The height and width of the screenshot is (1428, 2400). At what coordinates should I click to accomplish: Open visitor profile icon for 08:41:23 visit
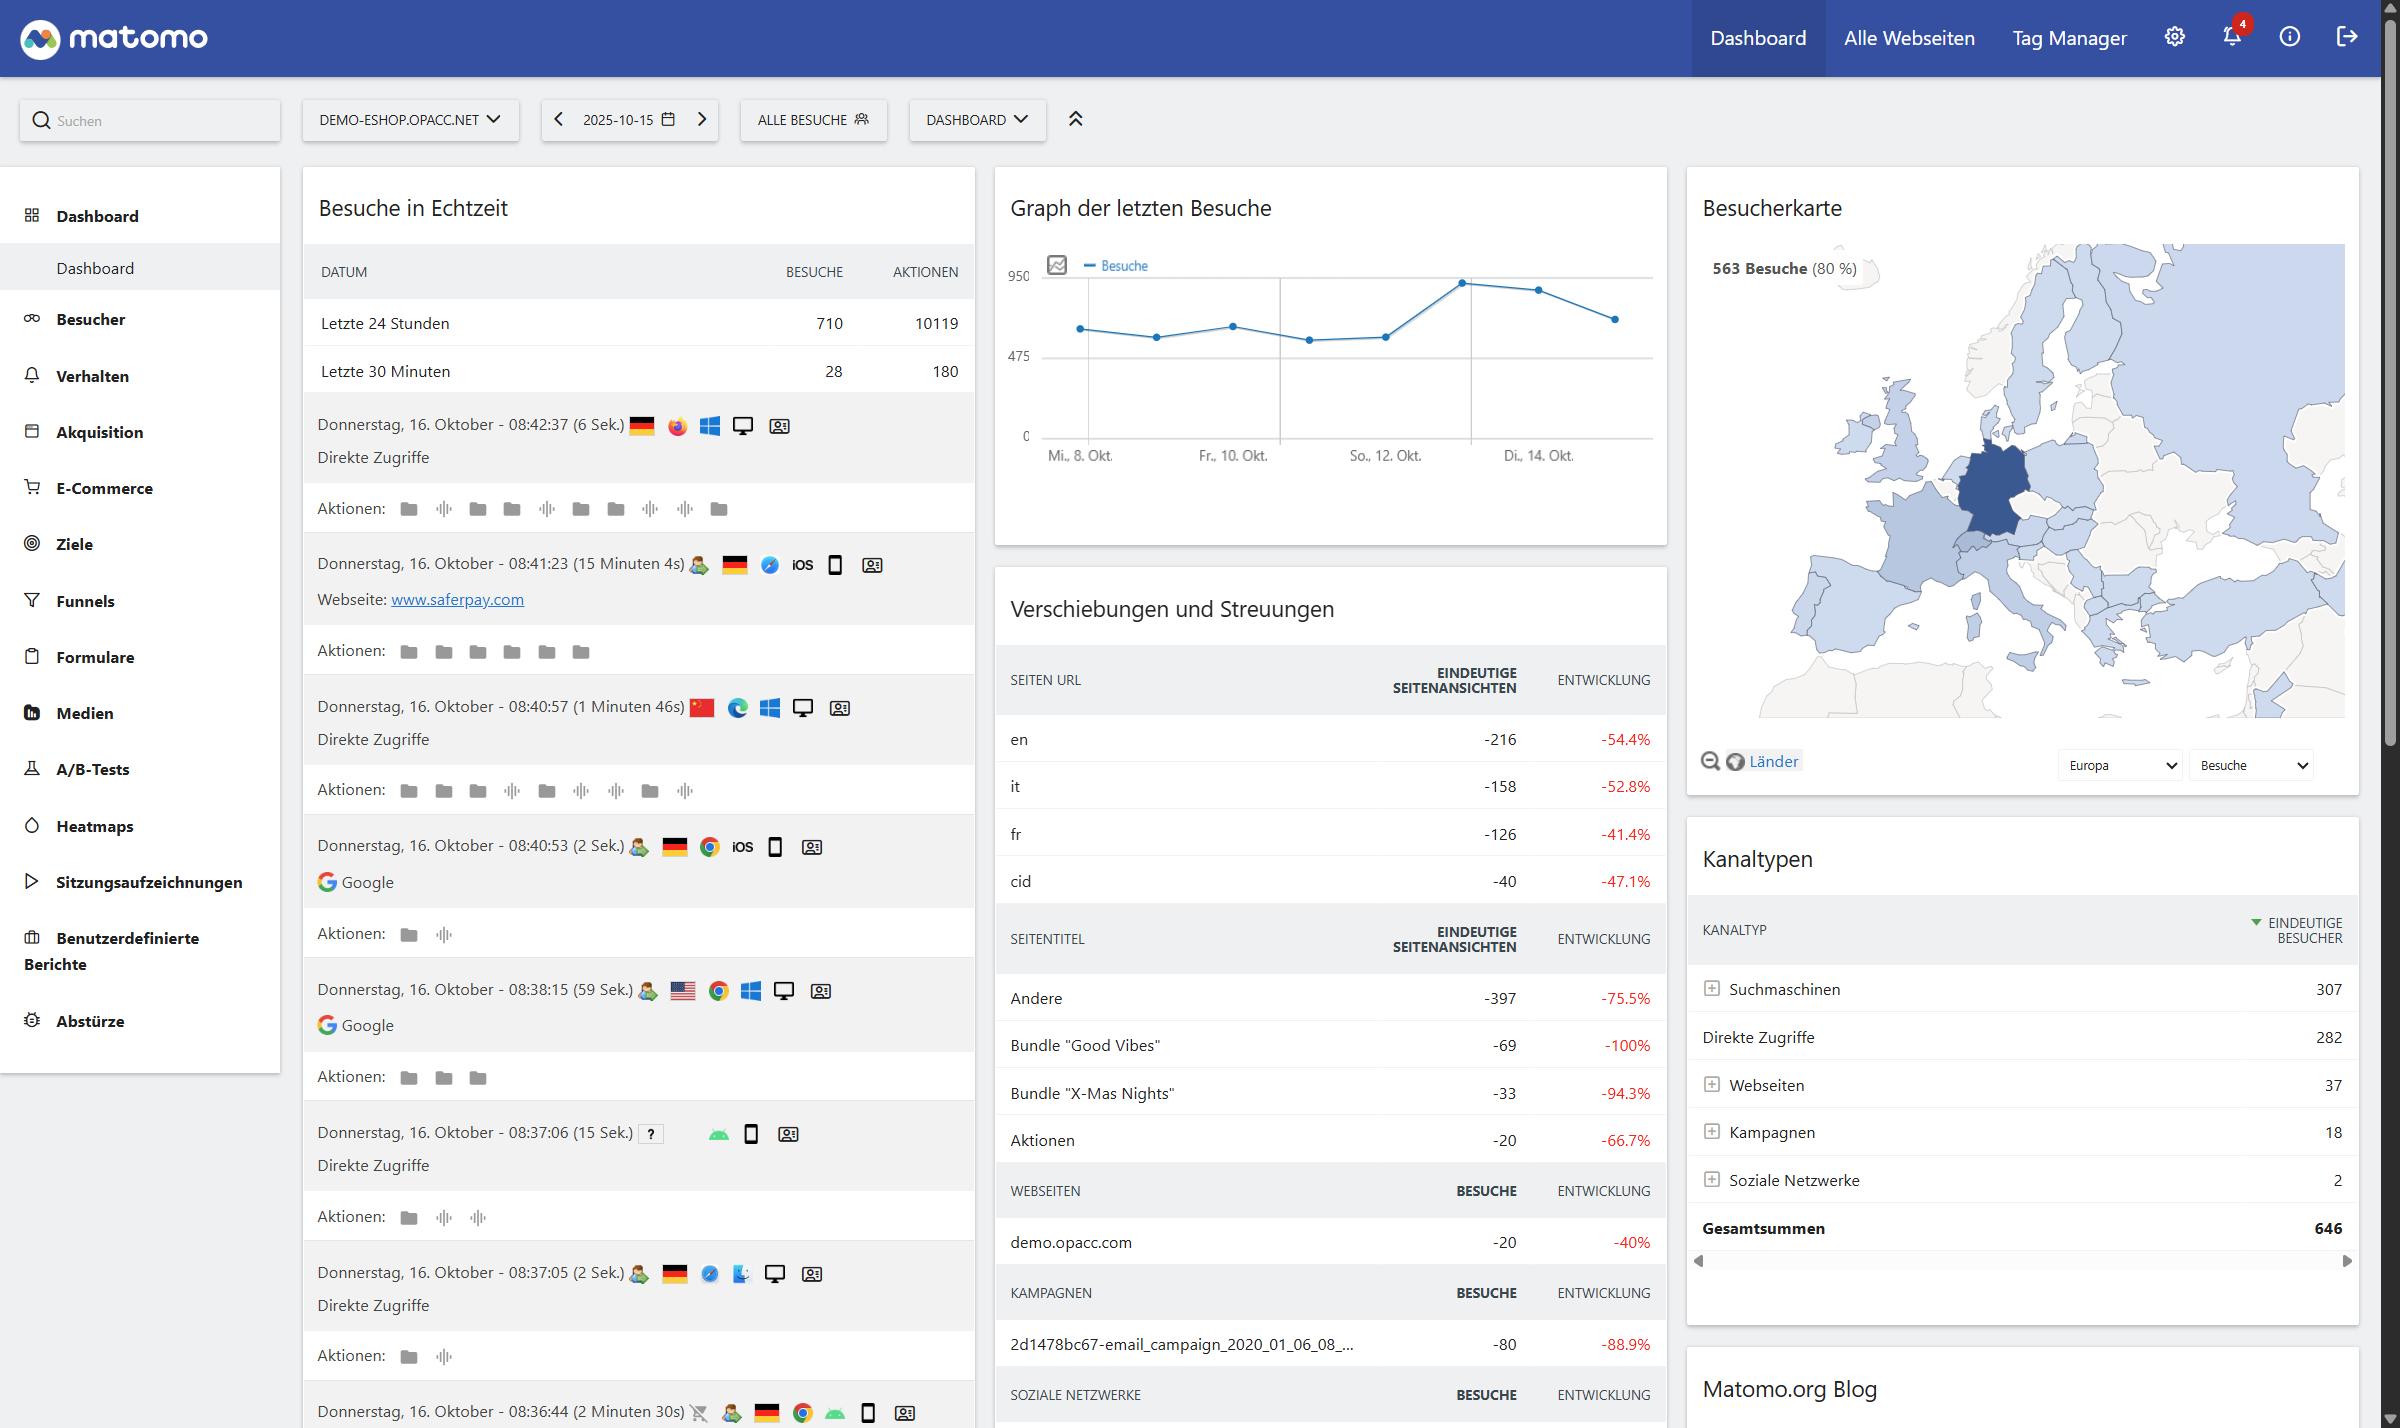point(872,565)
